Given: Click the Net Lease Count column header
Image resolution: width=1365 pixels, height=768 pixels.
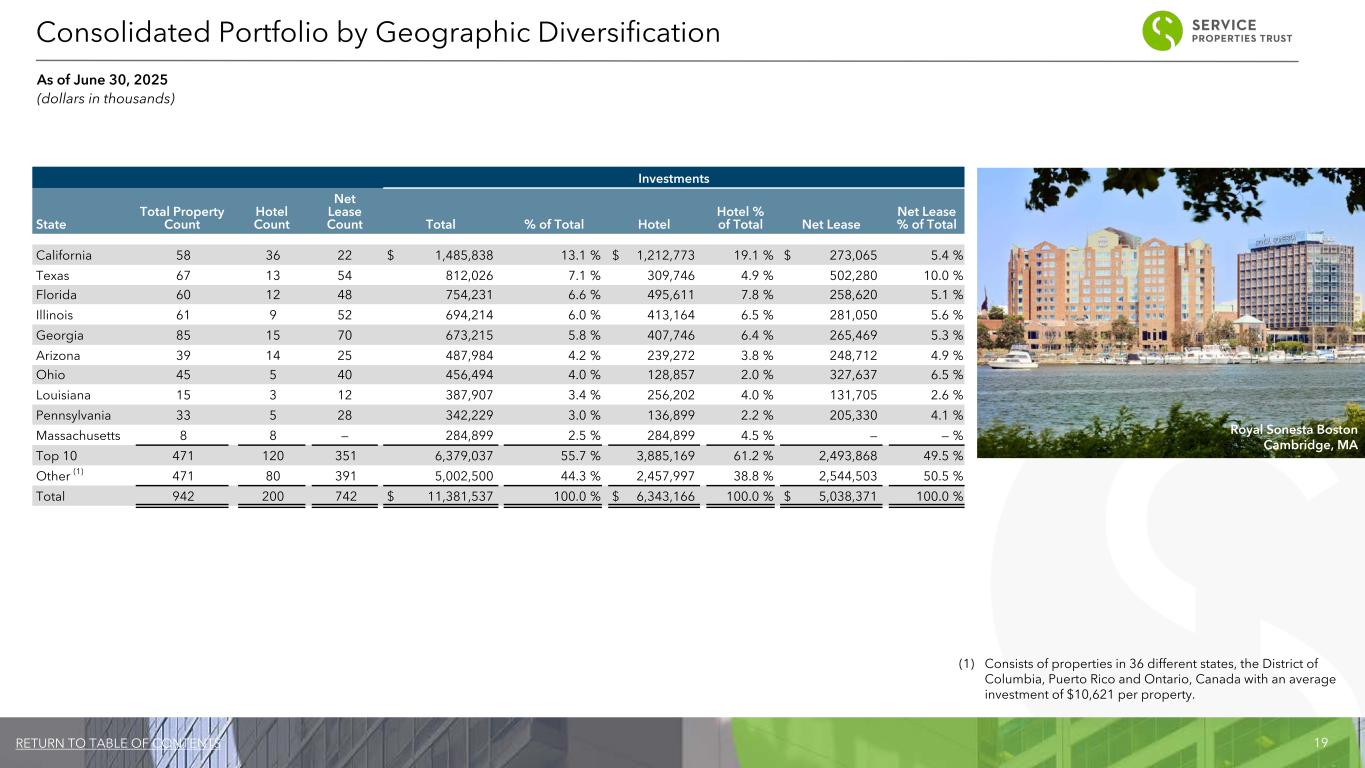Looking at the screenshot, I should [345, 211].
